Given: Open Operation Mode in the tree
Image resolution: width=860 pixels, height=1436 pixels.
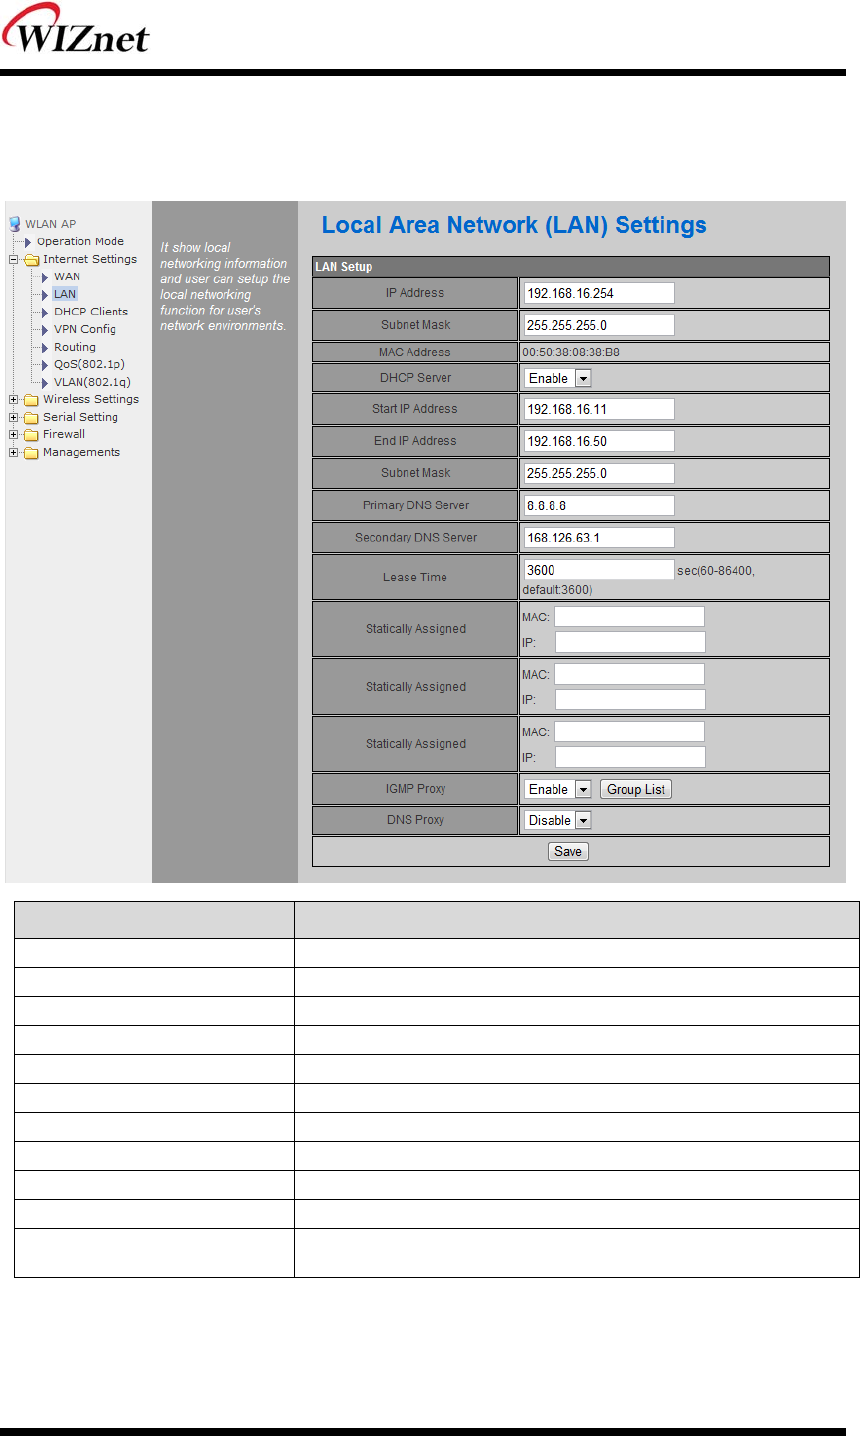Looking at the screenshot, I should point(80,242).
